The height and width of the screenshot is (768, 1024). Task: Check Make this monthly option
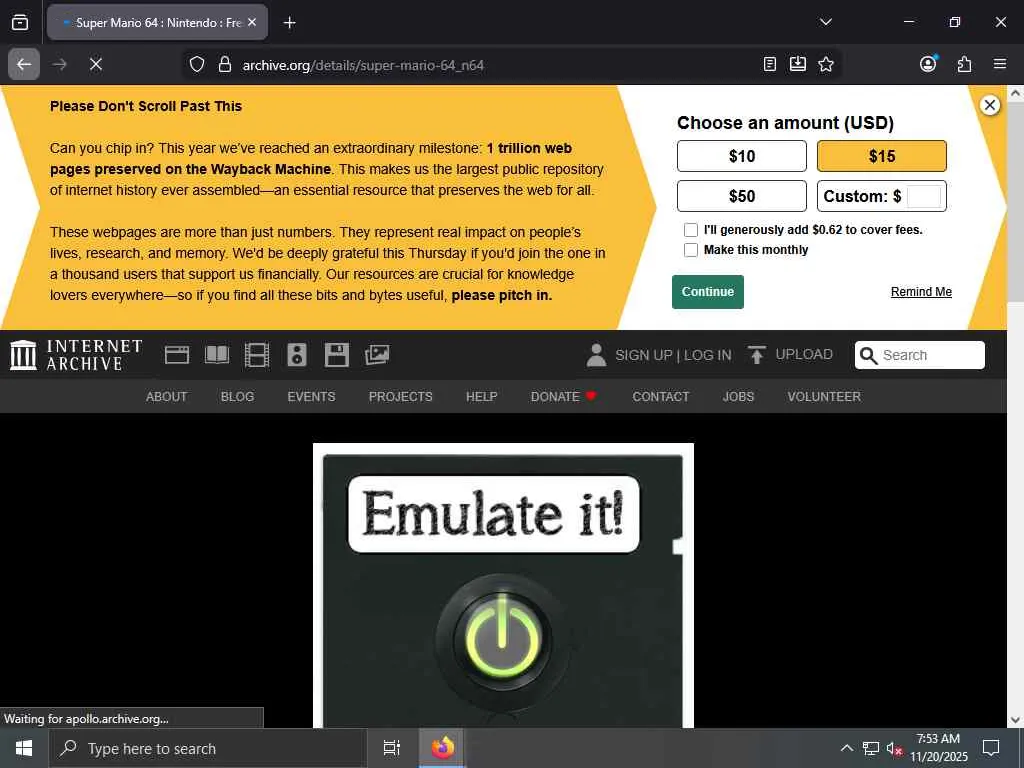(690, 250)
